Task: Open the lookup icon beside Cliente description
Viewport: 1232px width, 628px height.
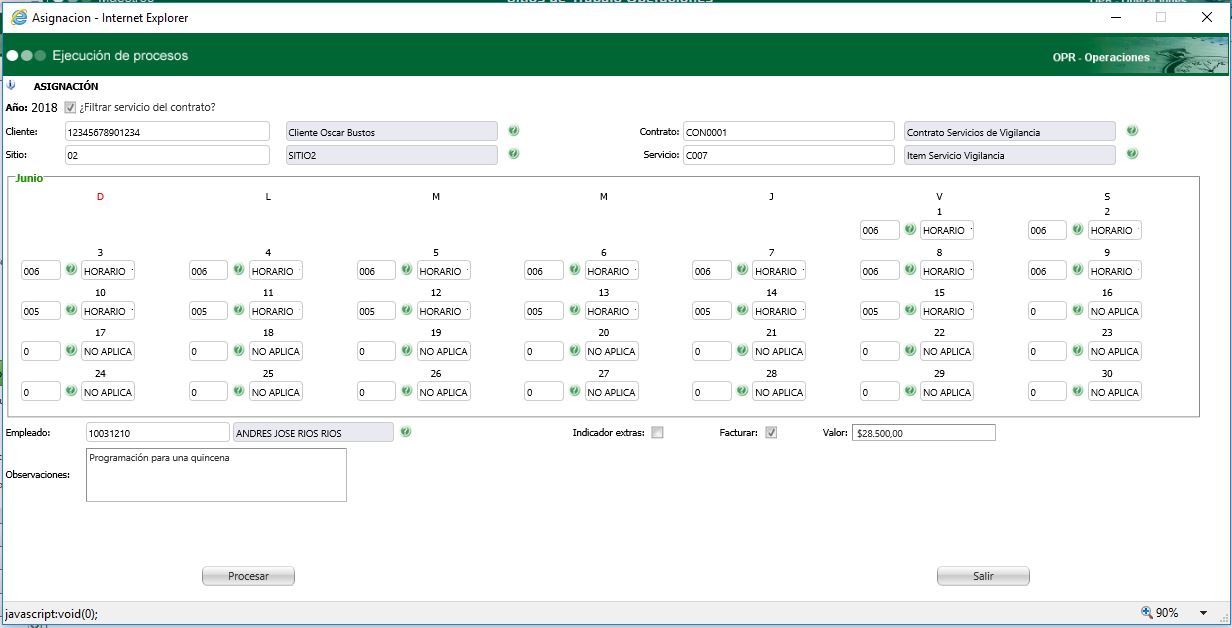Action: pos(513,131)
